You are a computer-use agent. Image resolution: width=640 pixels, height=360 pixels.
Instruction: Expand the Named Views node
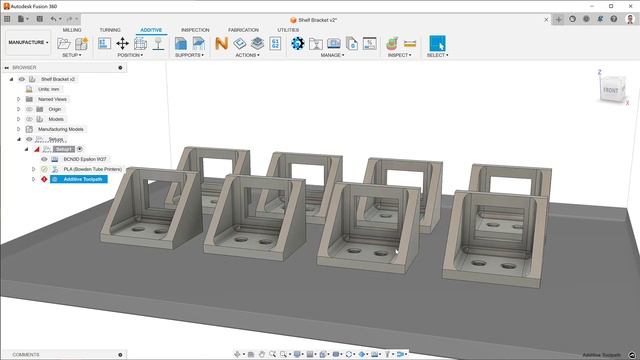click(x=18, y=99)
